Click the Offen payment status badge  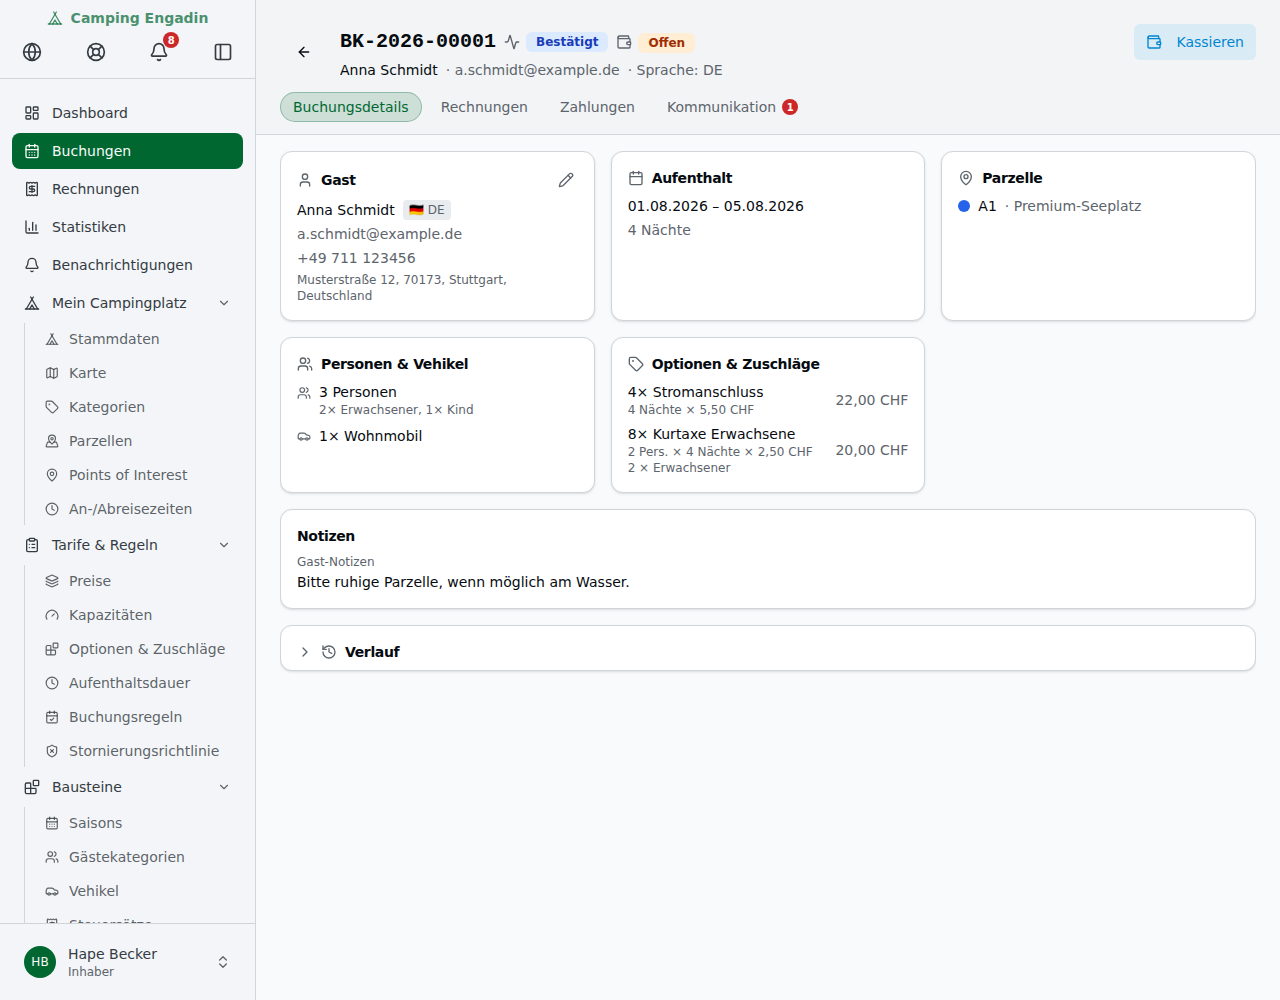666,42
